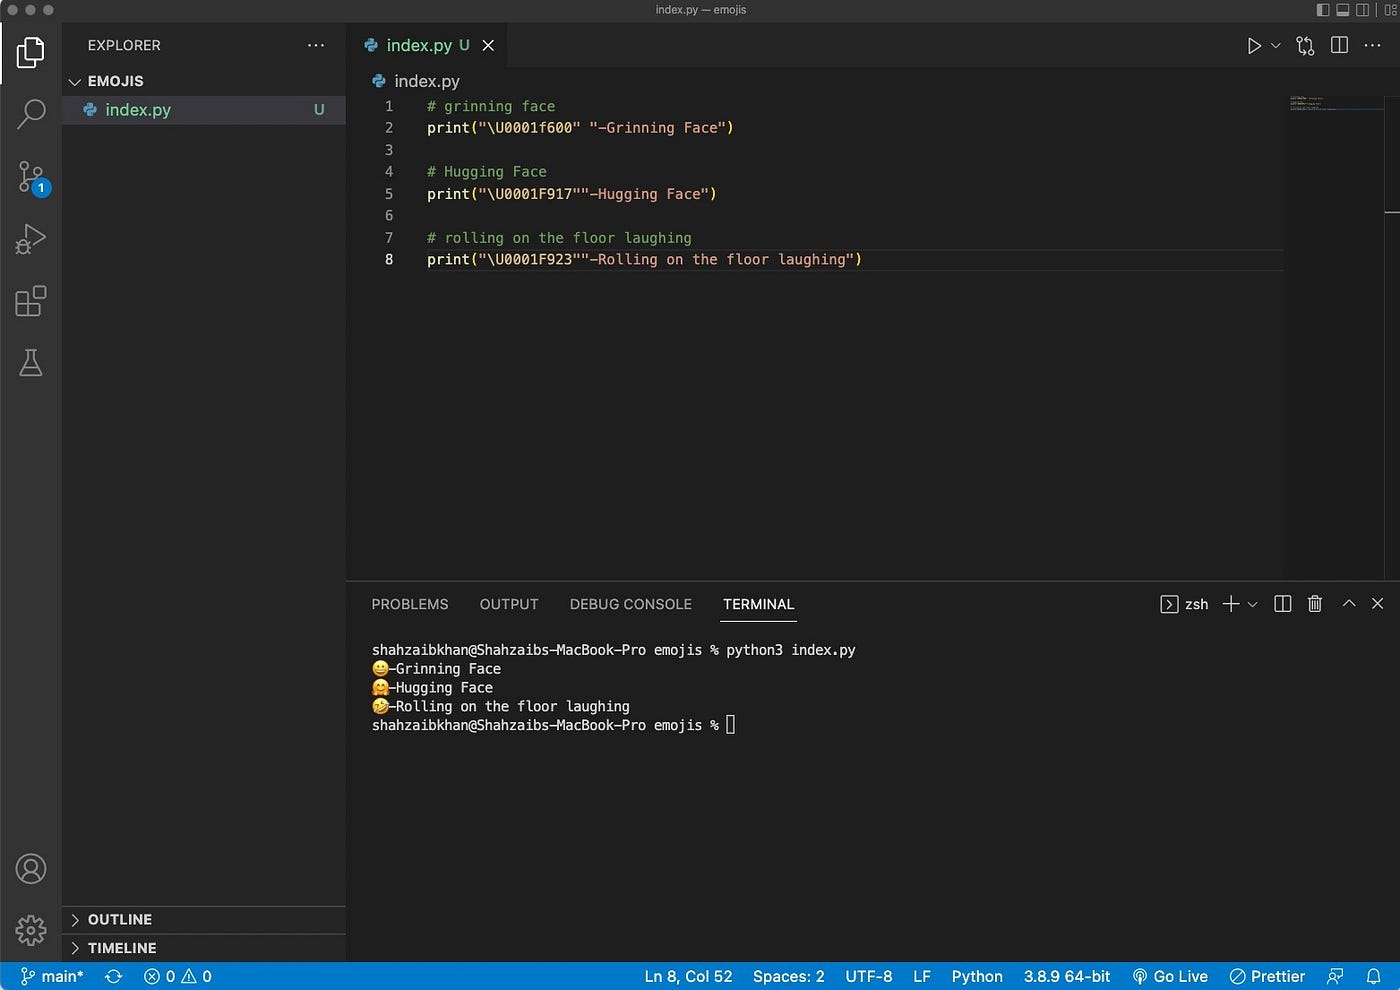Change indentation via Spaces: 2
The width and height of the screenshot is (1400, 990).
[x=789, y=976]
